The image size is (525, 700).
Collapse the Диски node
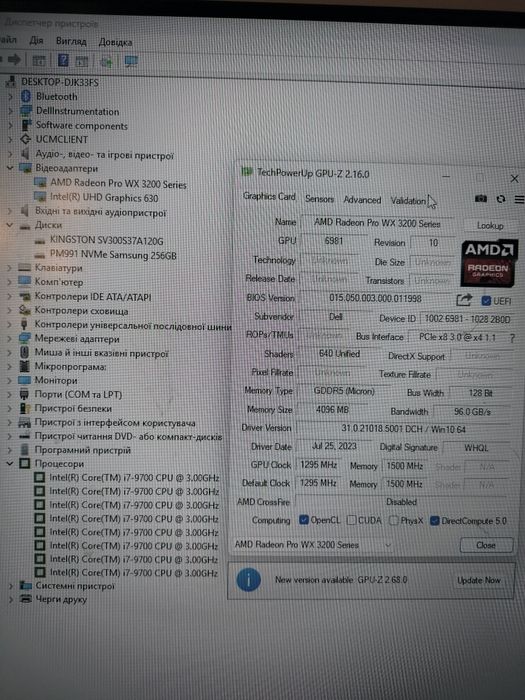(x=10, y=225)
